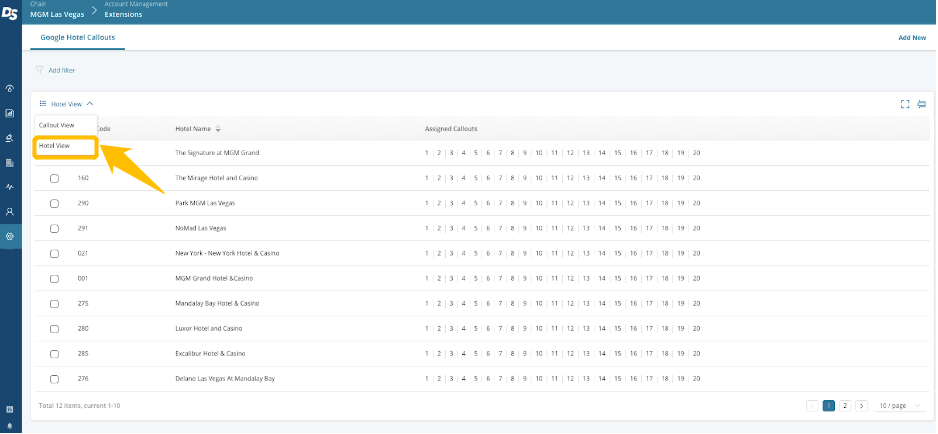Switch to Google Hotel Callouts tab

(x=78, y=37)
